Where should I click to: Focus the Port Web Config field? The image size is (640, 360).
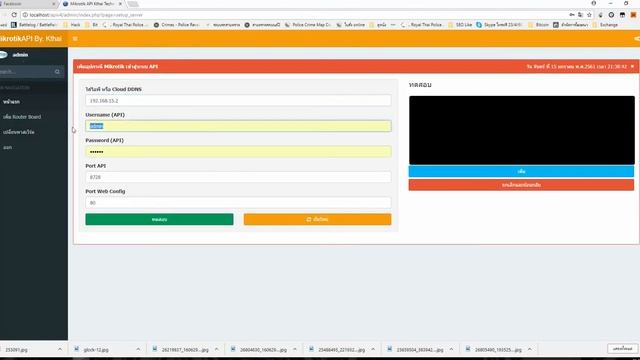(238, 202)
